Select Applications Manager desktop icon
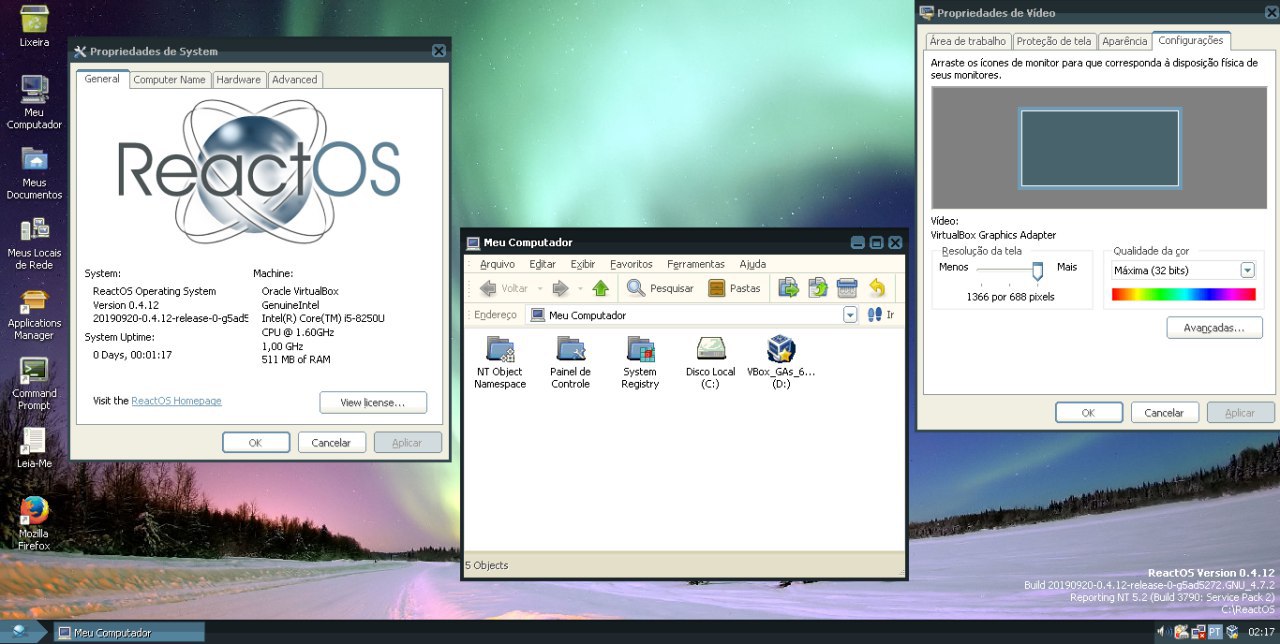Screen dimensions: 1280x644 point(34,314)
